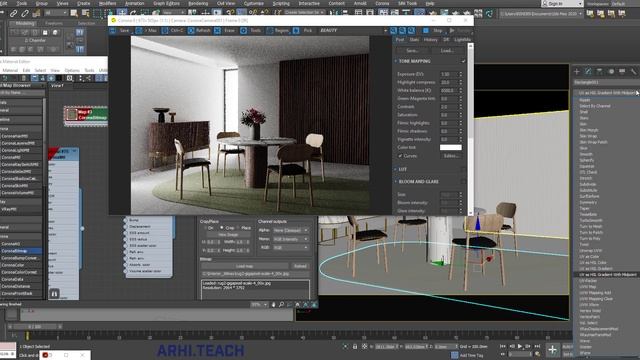Click the pause icon in the material node panel

click(x=54, y=293)
